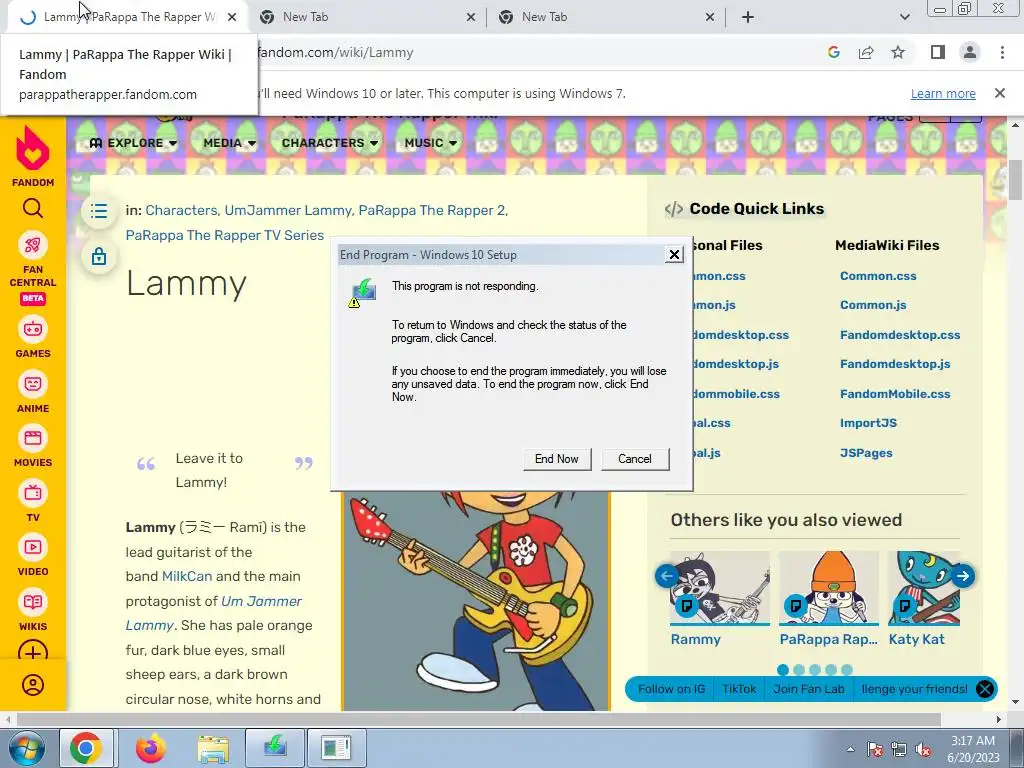Expand the Explore dropdown menu

(x=133, y=143)
